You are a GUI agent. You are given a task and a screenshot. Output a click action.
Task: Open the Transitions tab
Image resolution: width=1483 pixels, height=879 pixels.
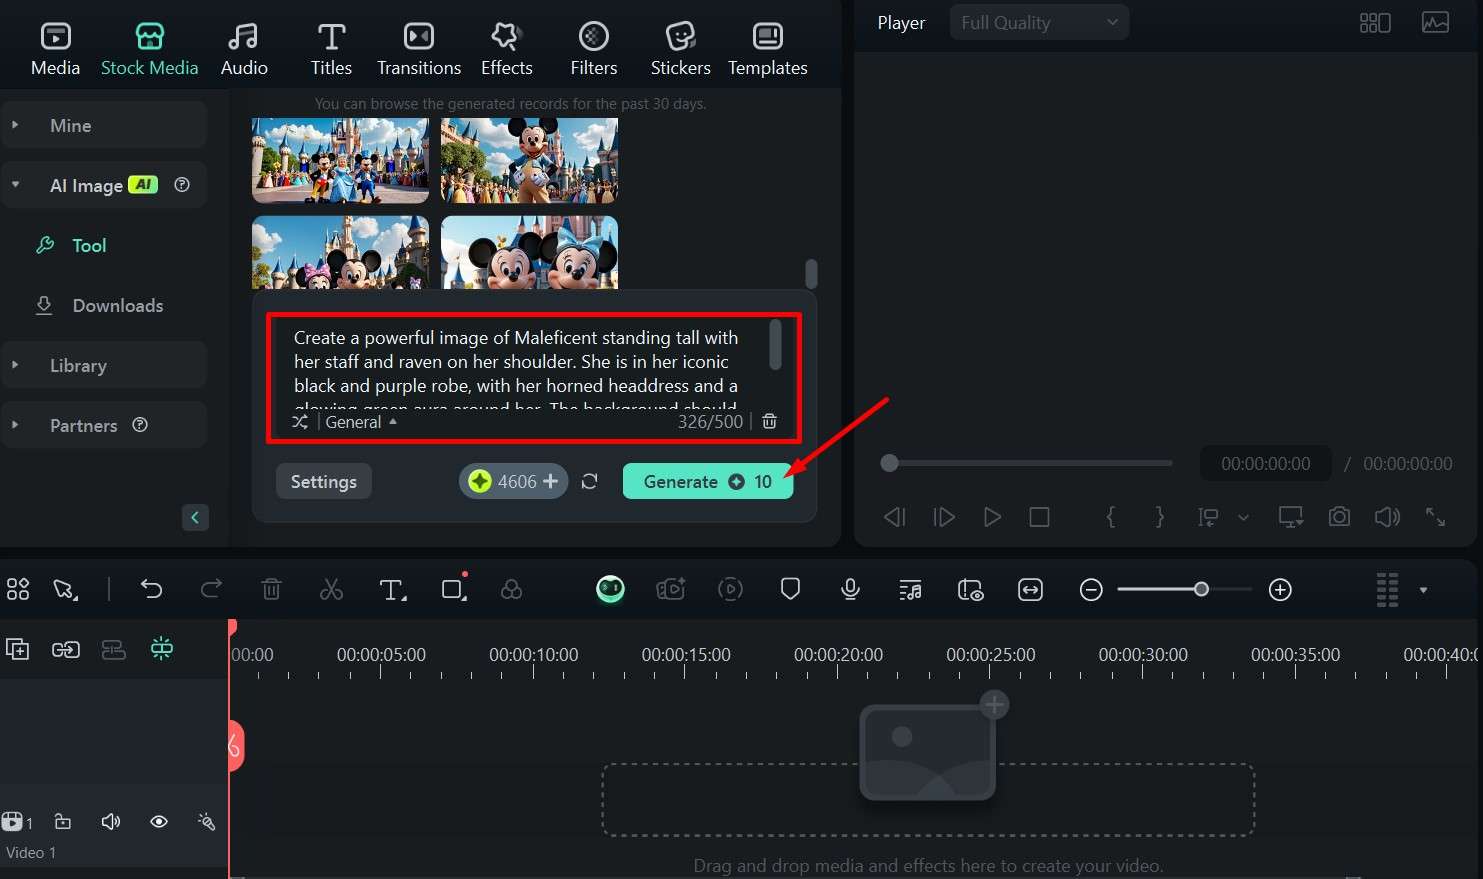(419, 49)
